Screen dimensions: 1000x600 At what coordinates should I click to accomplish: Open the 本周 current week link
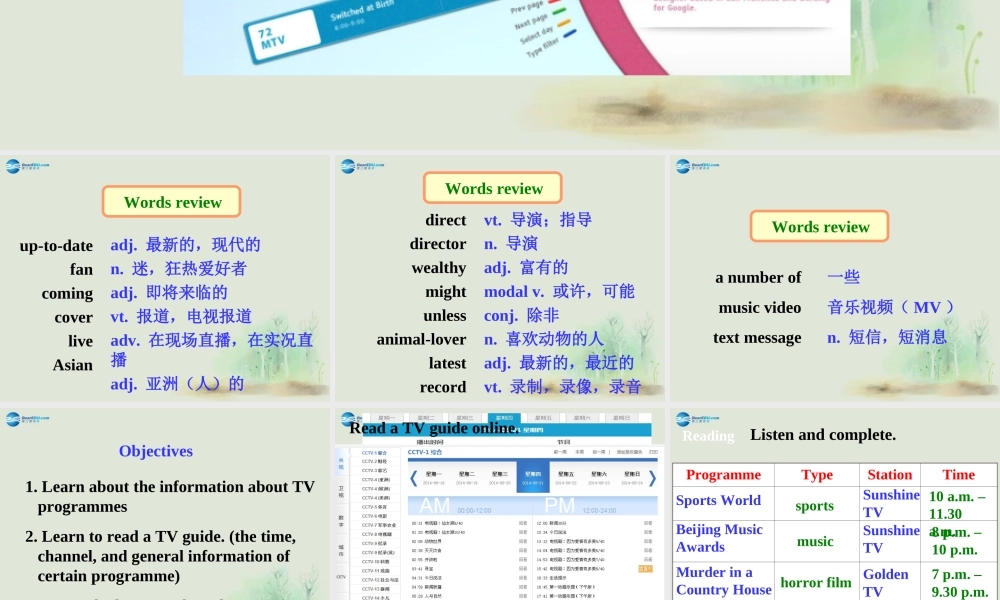[577, 451]
